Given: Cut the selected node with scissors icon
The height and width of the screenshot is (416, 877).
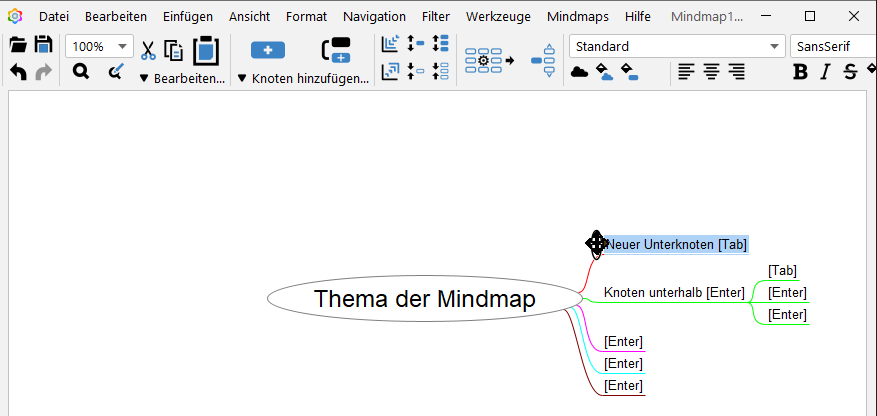Looking at the screenshot, I should [148, 50].
